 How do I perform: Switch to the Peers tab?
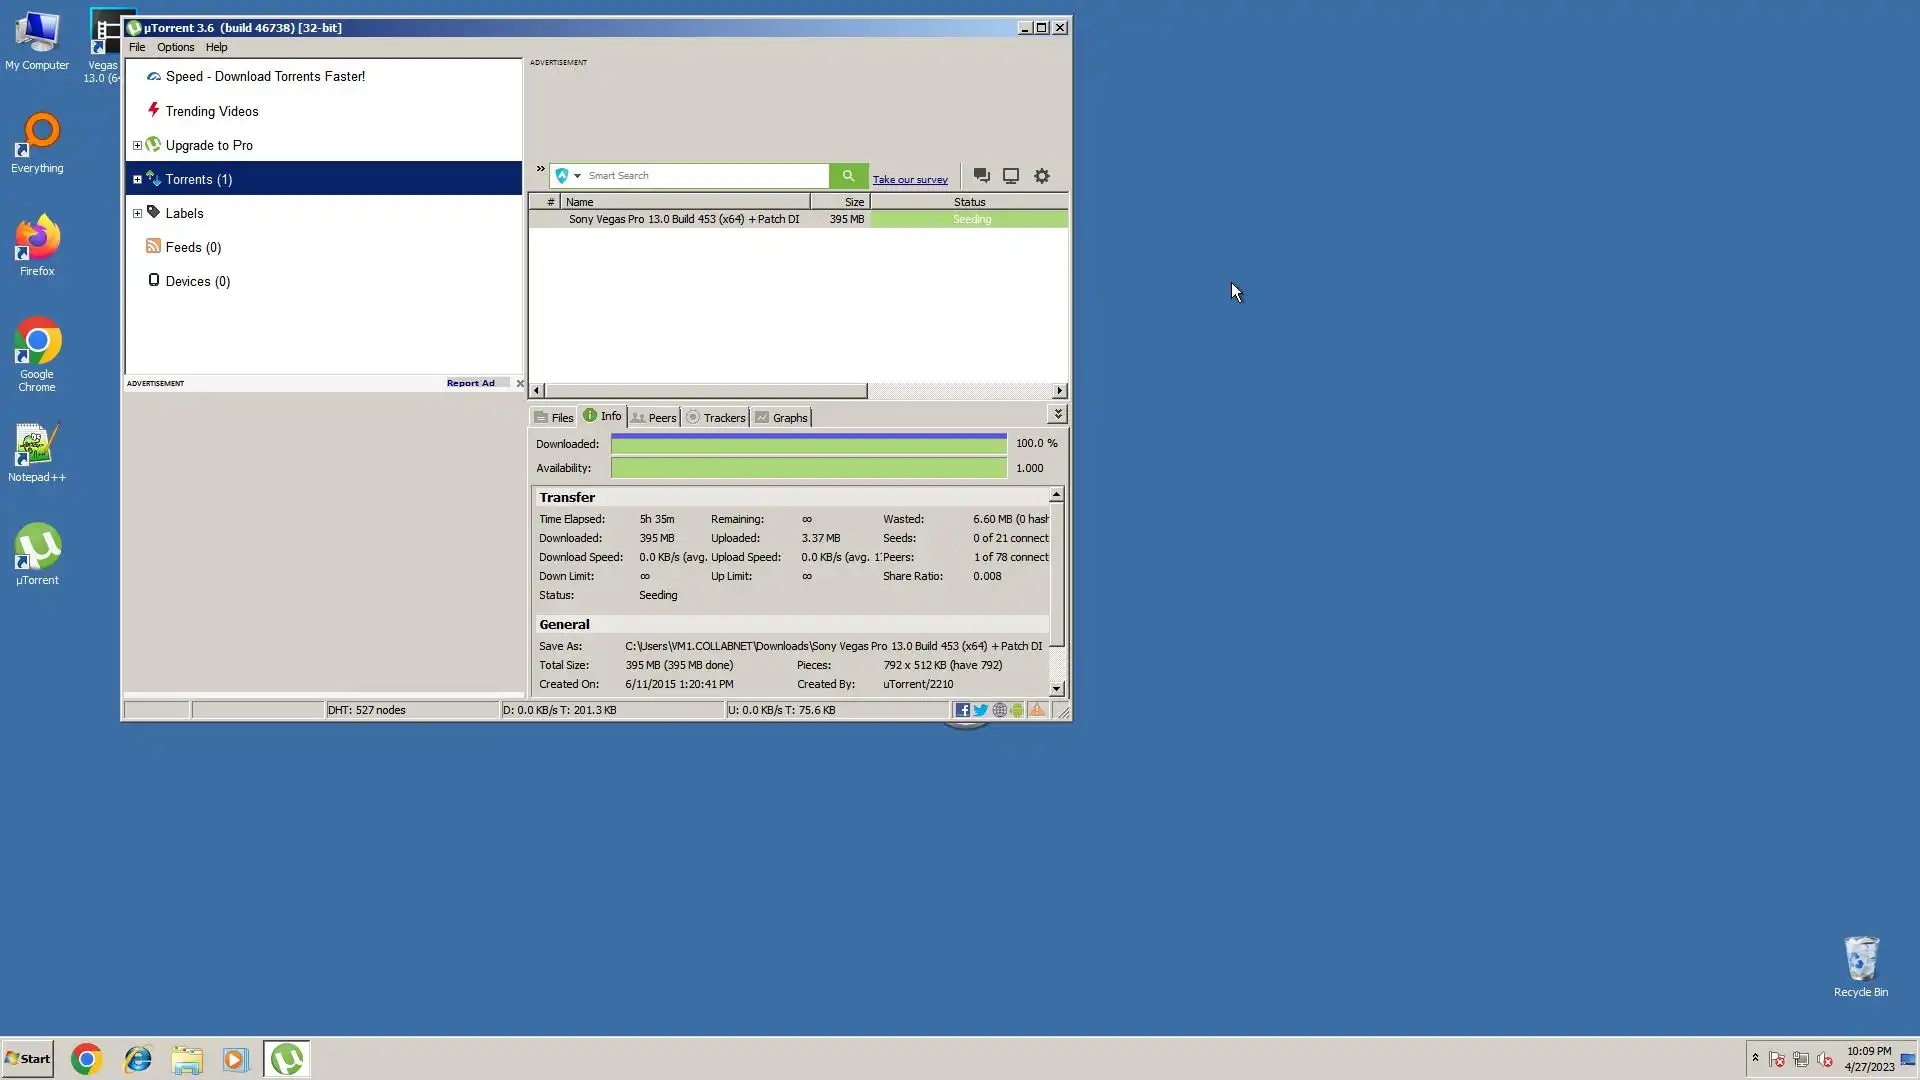point(654,418)
